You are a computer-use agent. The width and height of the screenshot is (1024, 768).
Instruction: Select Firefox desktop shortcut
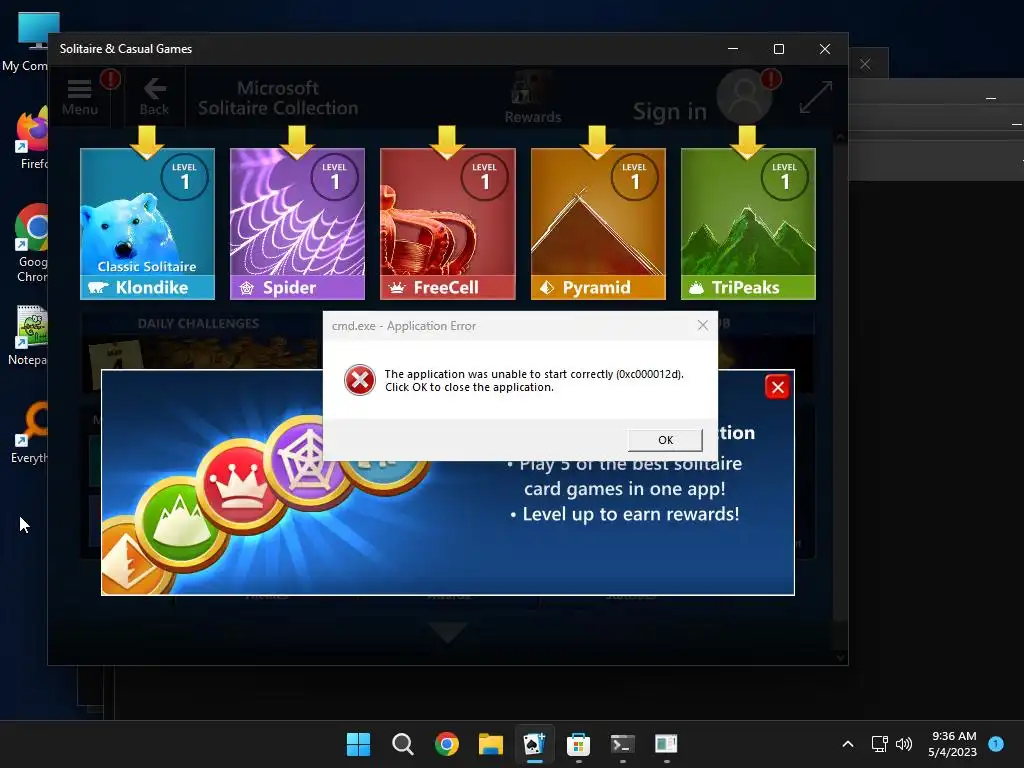(31, 138)
